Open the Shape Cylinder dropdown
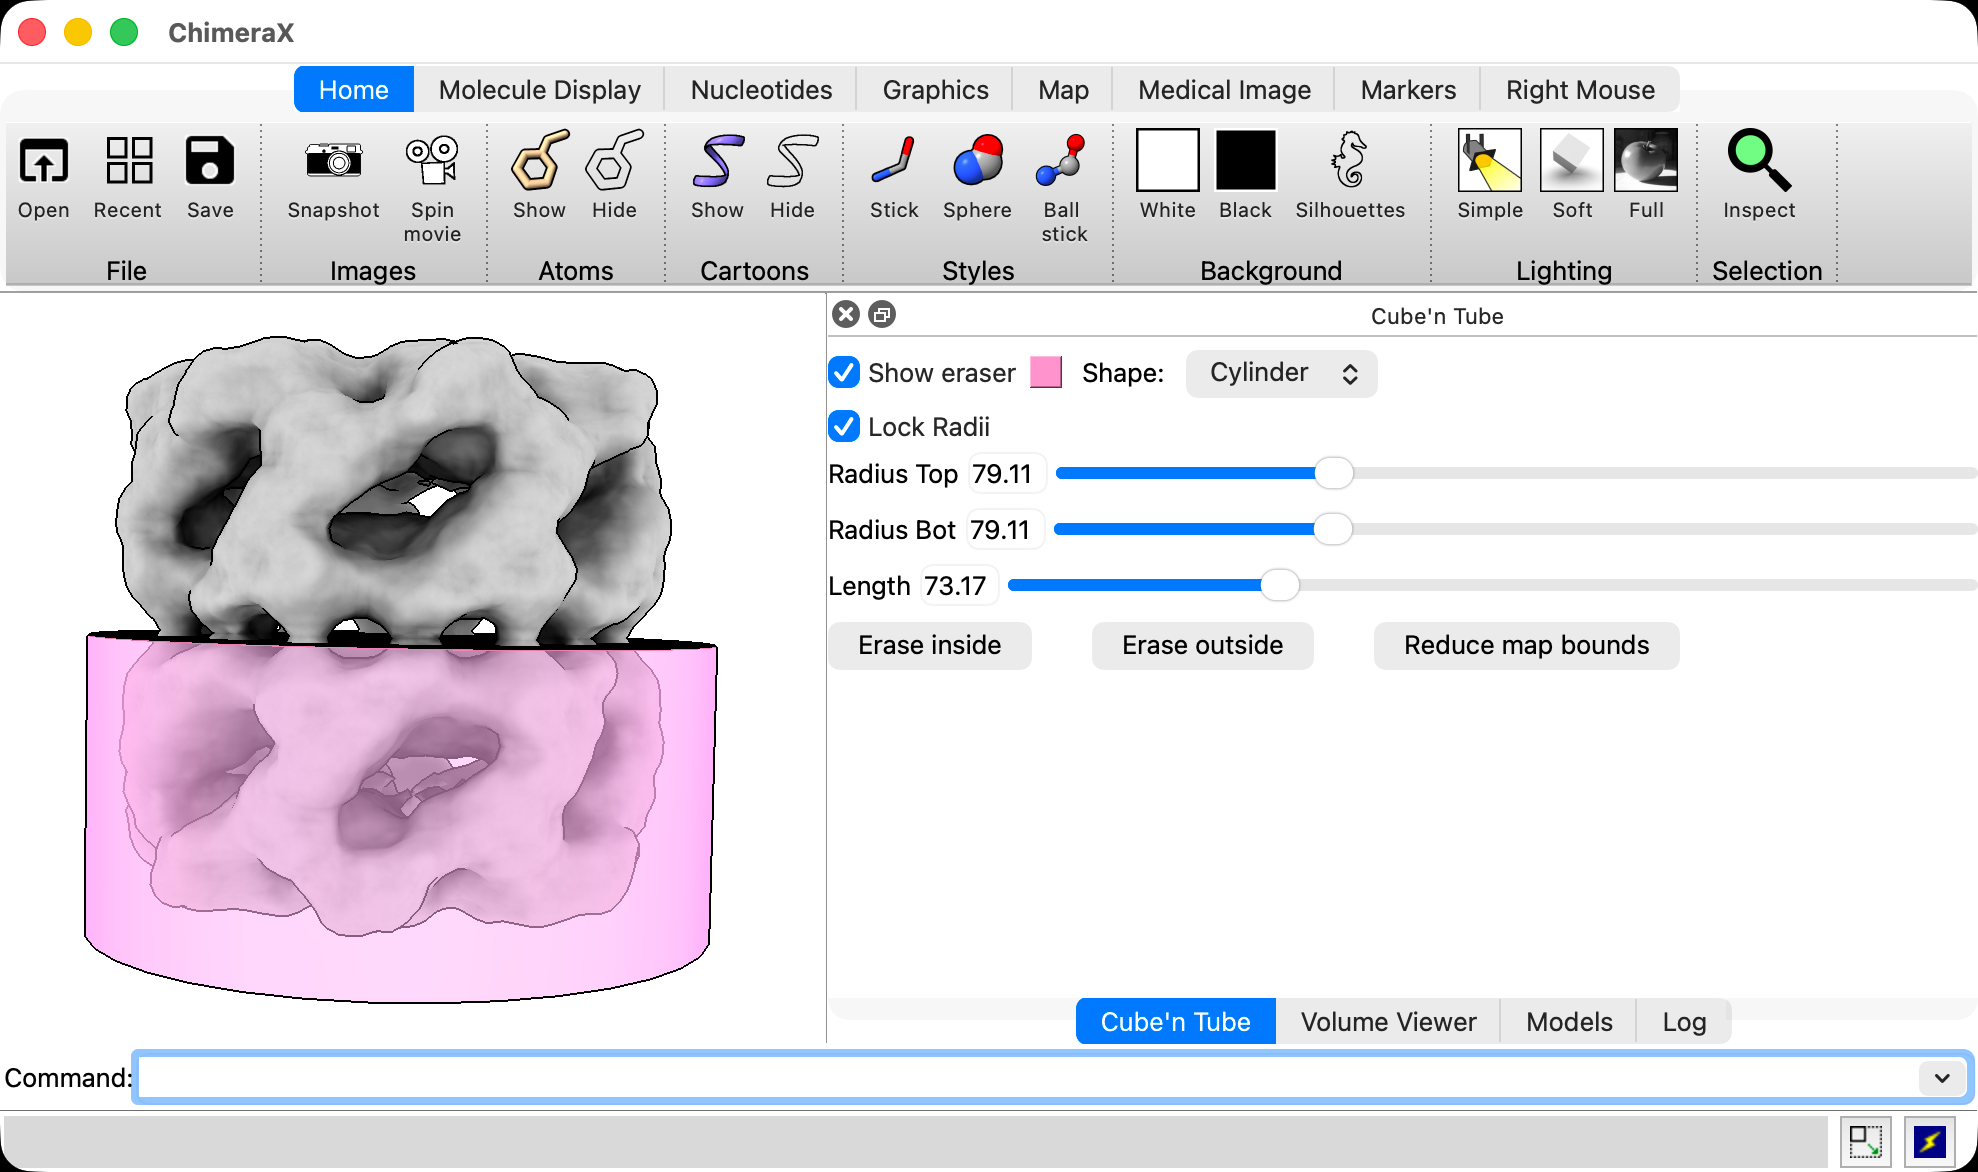 click(x=1280, y=373)
